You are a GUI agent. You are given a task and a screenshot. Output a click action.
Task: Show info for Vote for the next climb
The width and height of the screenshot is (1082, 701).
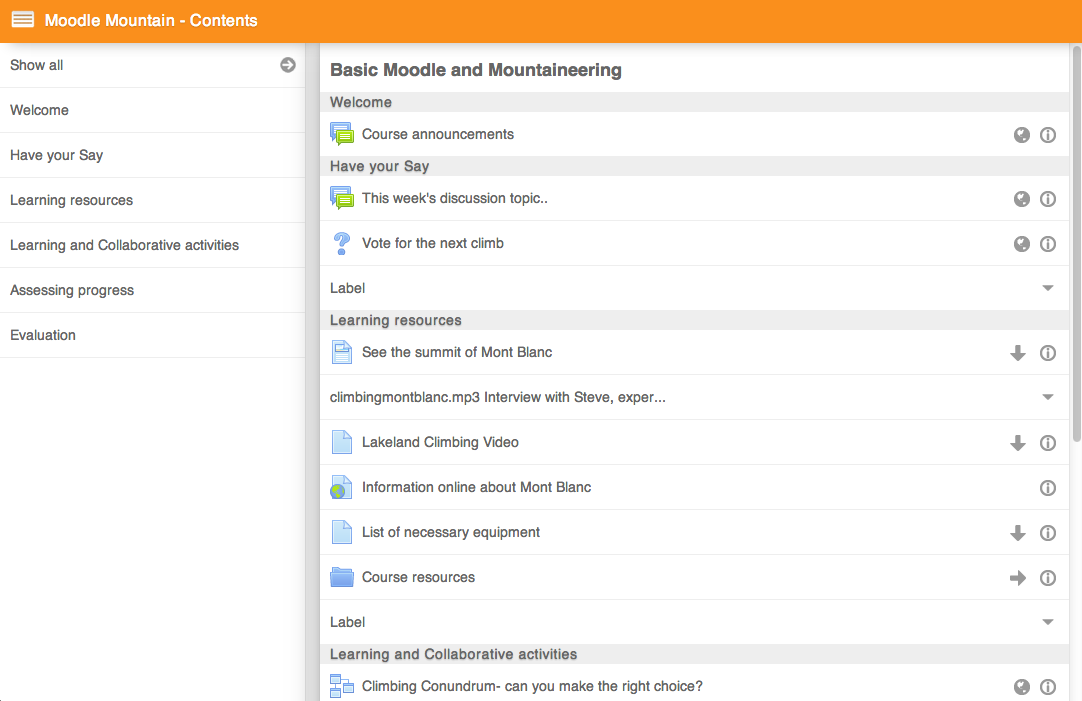click(1047, 244)
